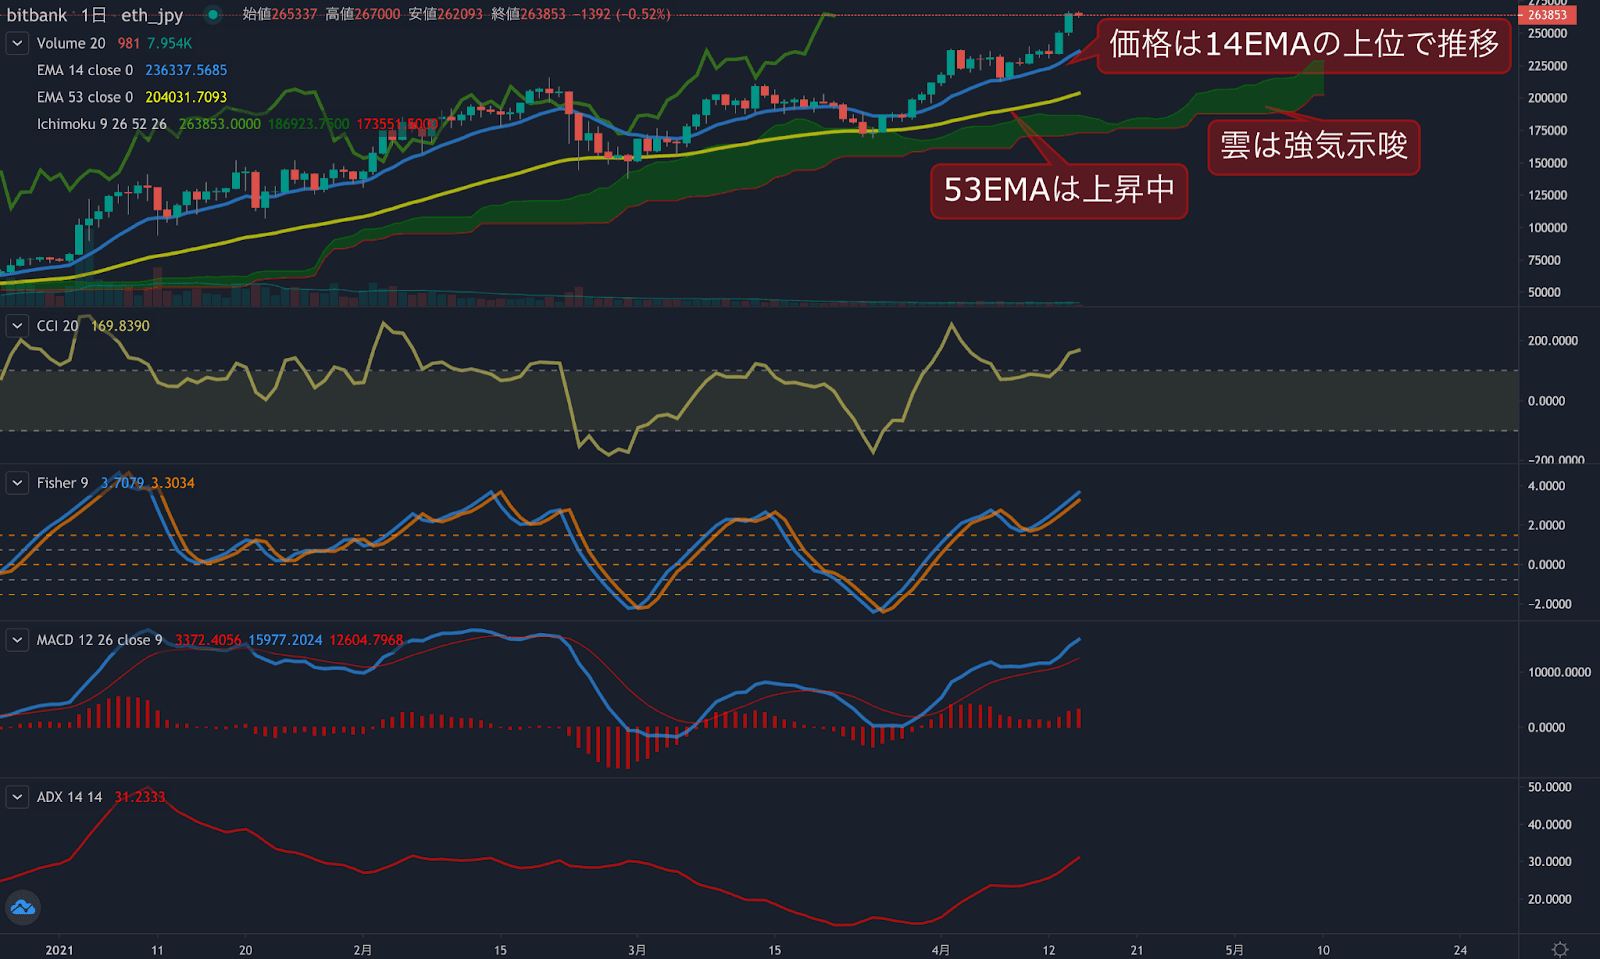Select the 雲は強気示唆 annotation box
This screenshot has width=1600, height=959.
(1313, 146)
